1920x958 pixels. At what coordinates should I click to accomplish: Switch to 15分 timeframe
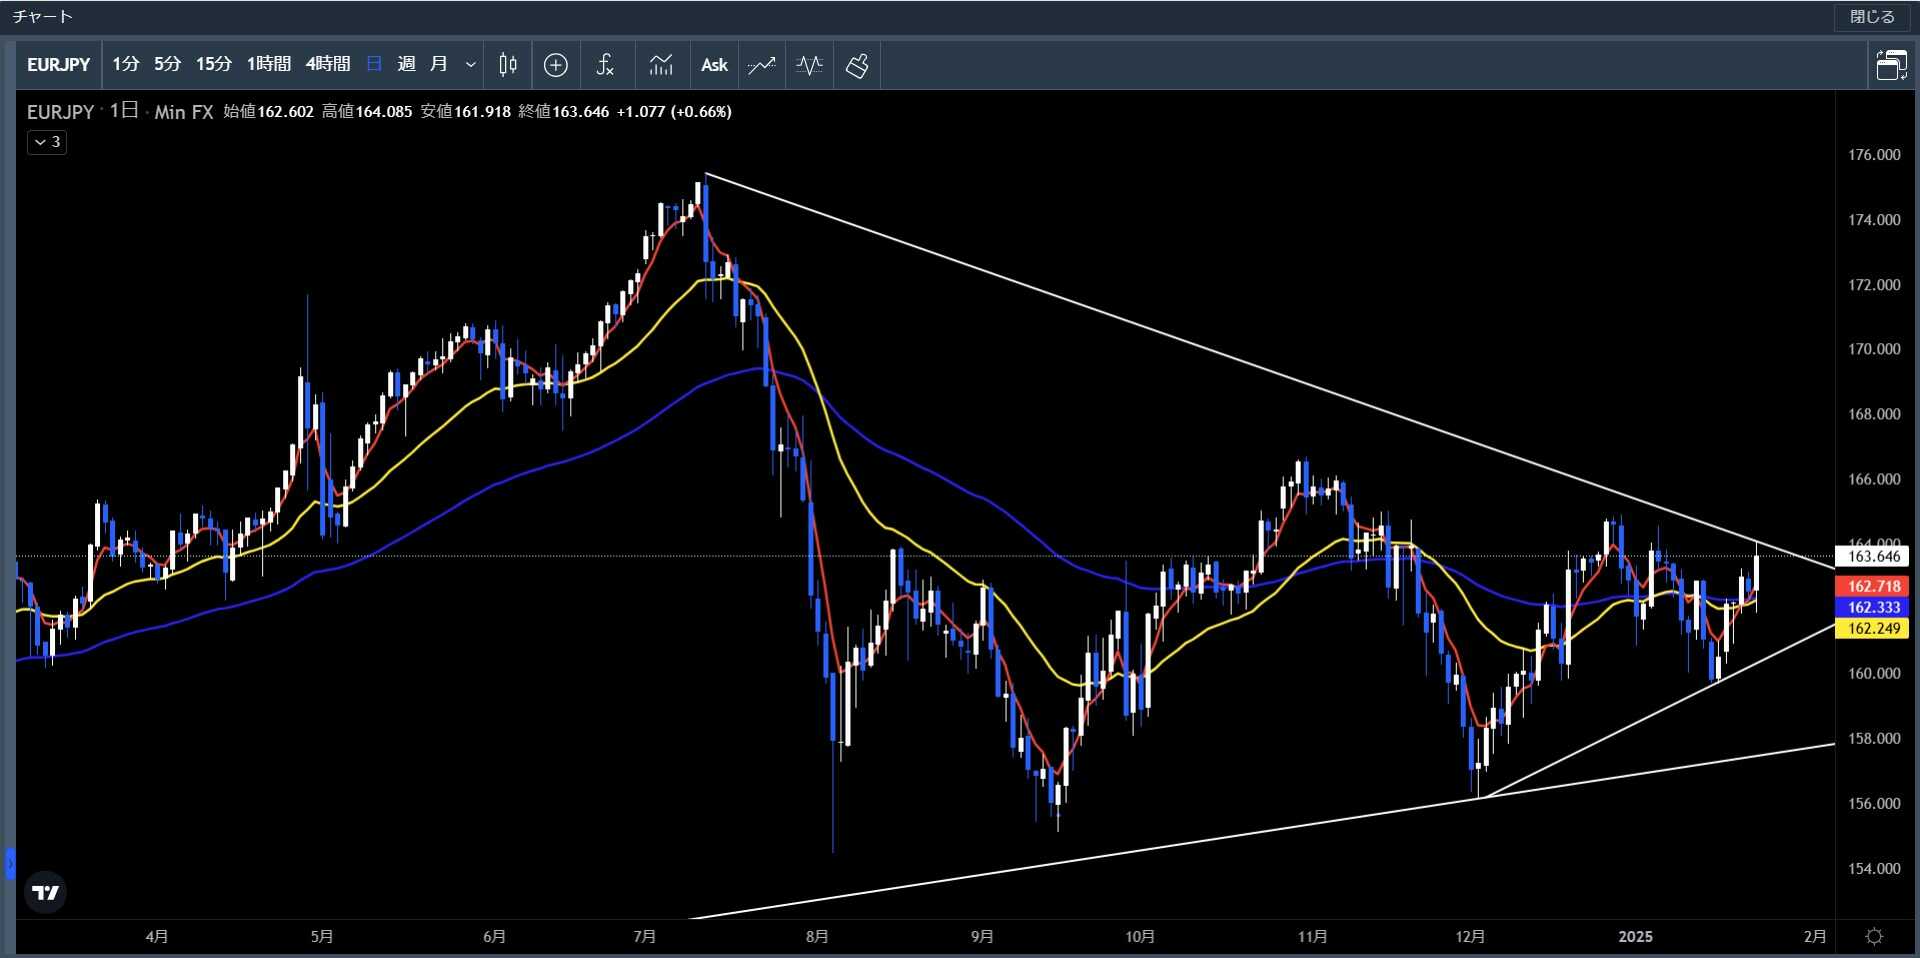click(214, 64)
